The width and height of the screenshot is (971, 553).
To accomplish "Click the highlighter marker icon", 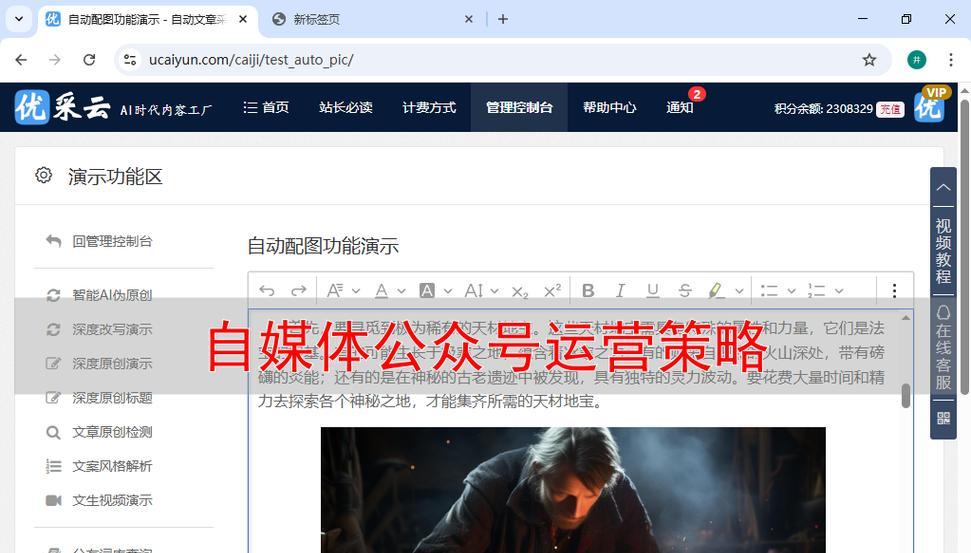I will [716, 290].
